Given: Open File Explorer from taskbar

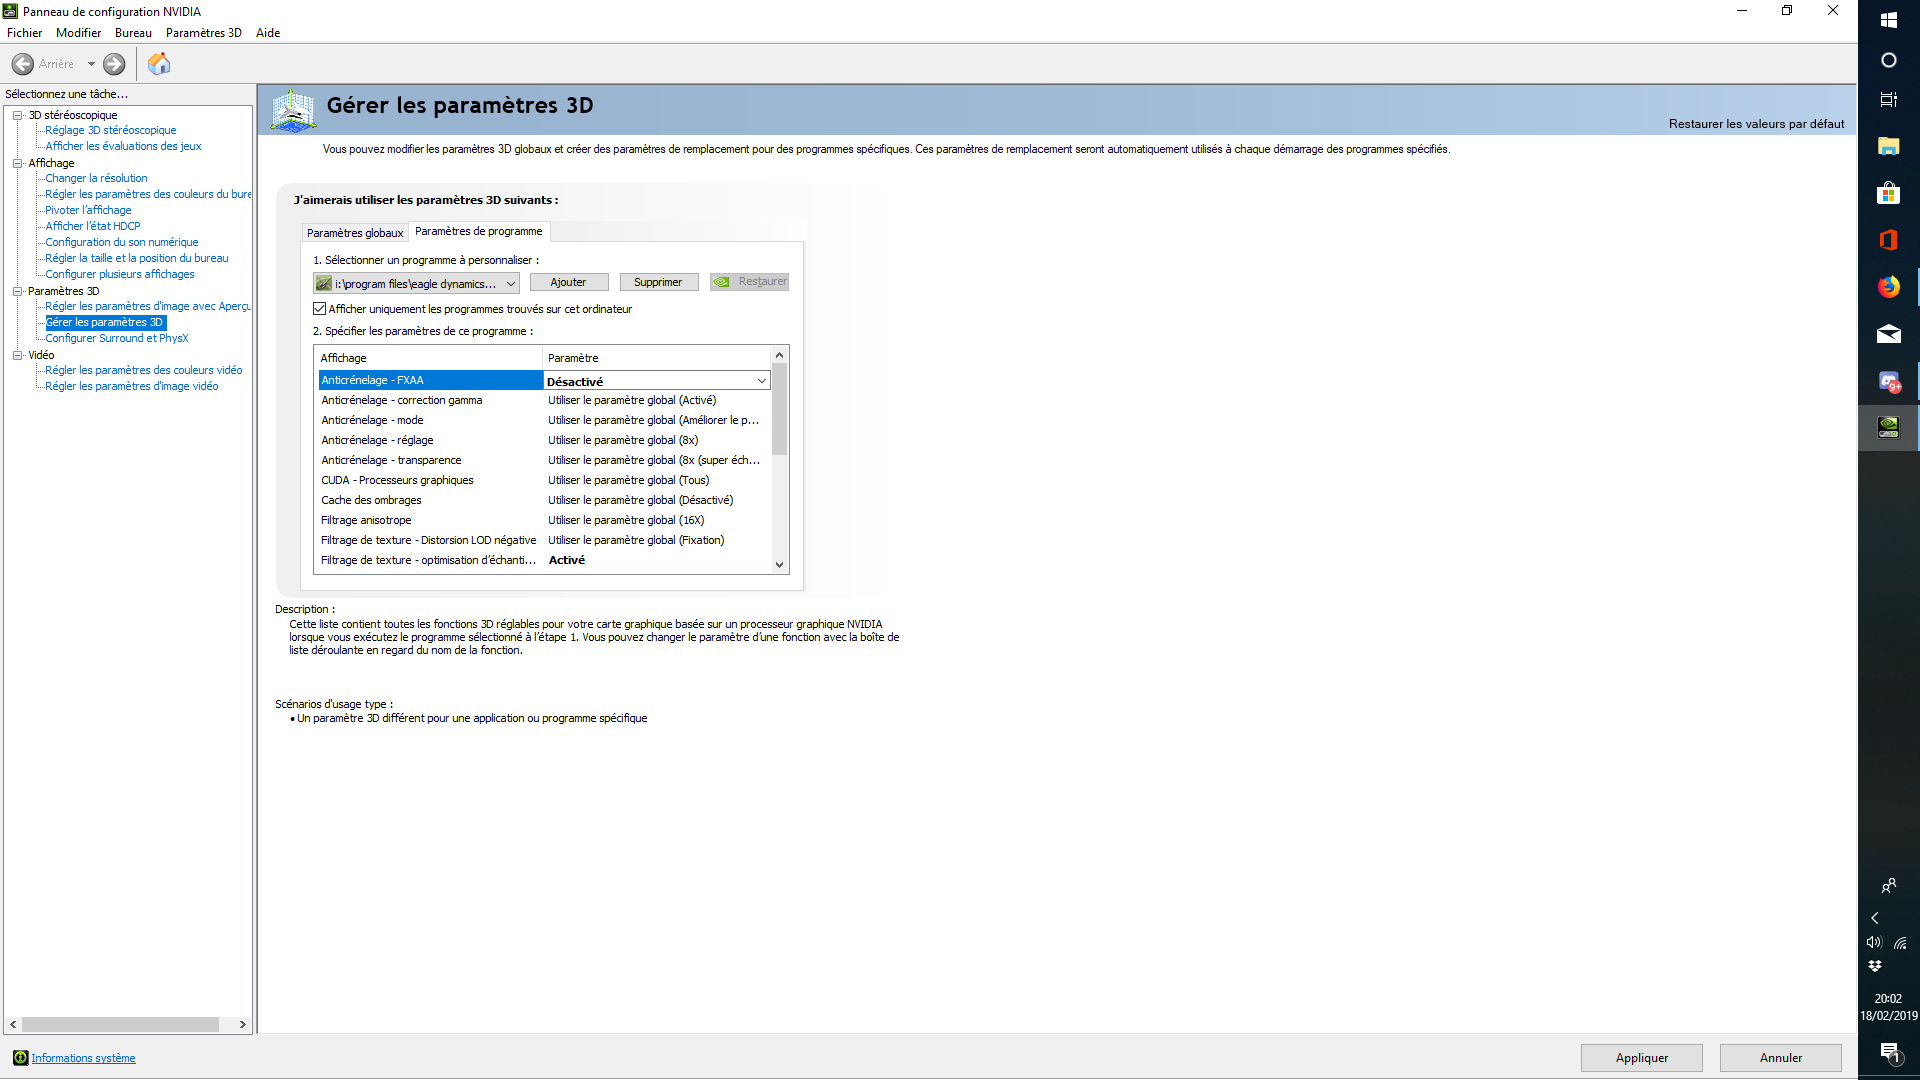Looking at the screenshot, I should click(x=1888, y=147).
